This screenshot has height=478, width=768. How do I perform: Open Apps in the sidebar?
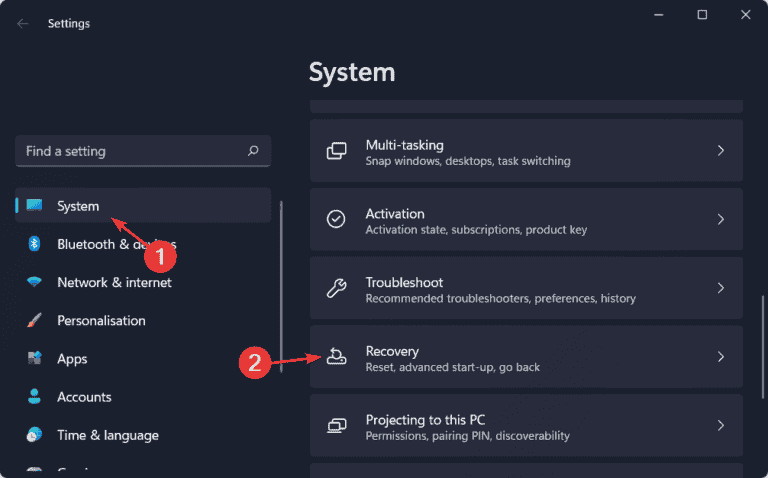(x=72, y=359)
